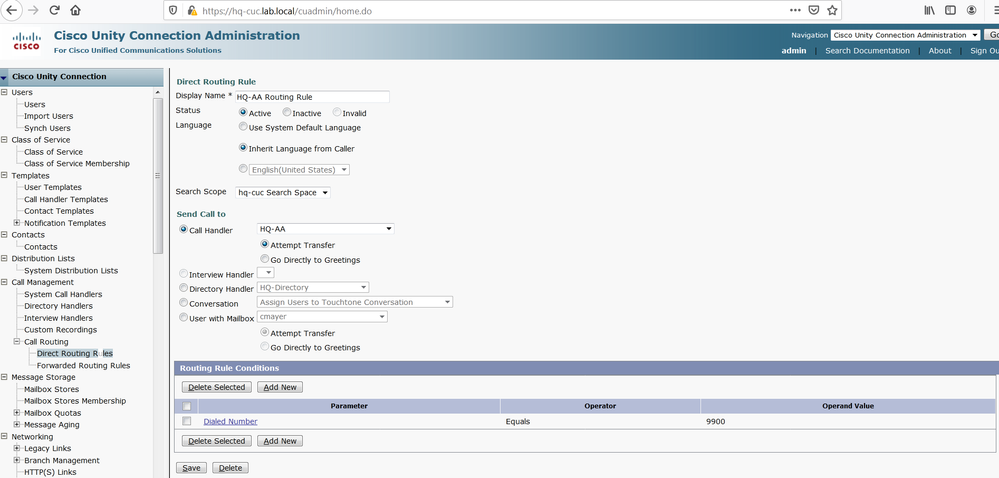Open Mailbox Stores in tree
999x478 pixels.
(x=52, y=389)
